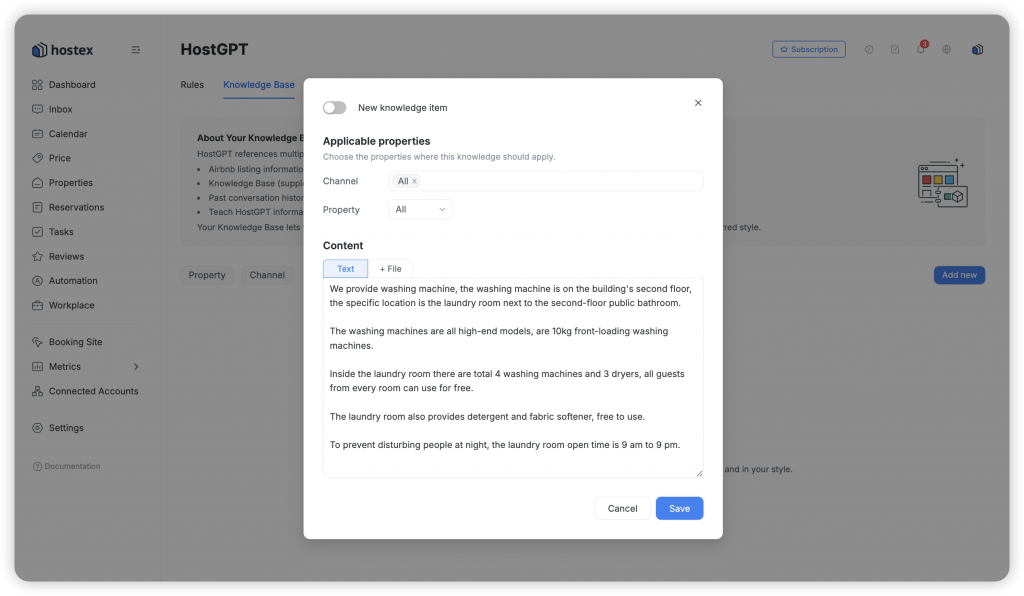Expand the Metrics submenu arrow
The height and width of the screenshot is (596, 1024).
click(136, 367)
